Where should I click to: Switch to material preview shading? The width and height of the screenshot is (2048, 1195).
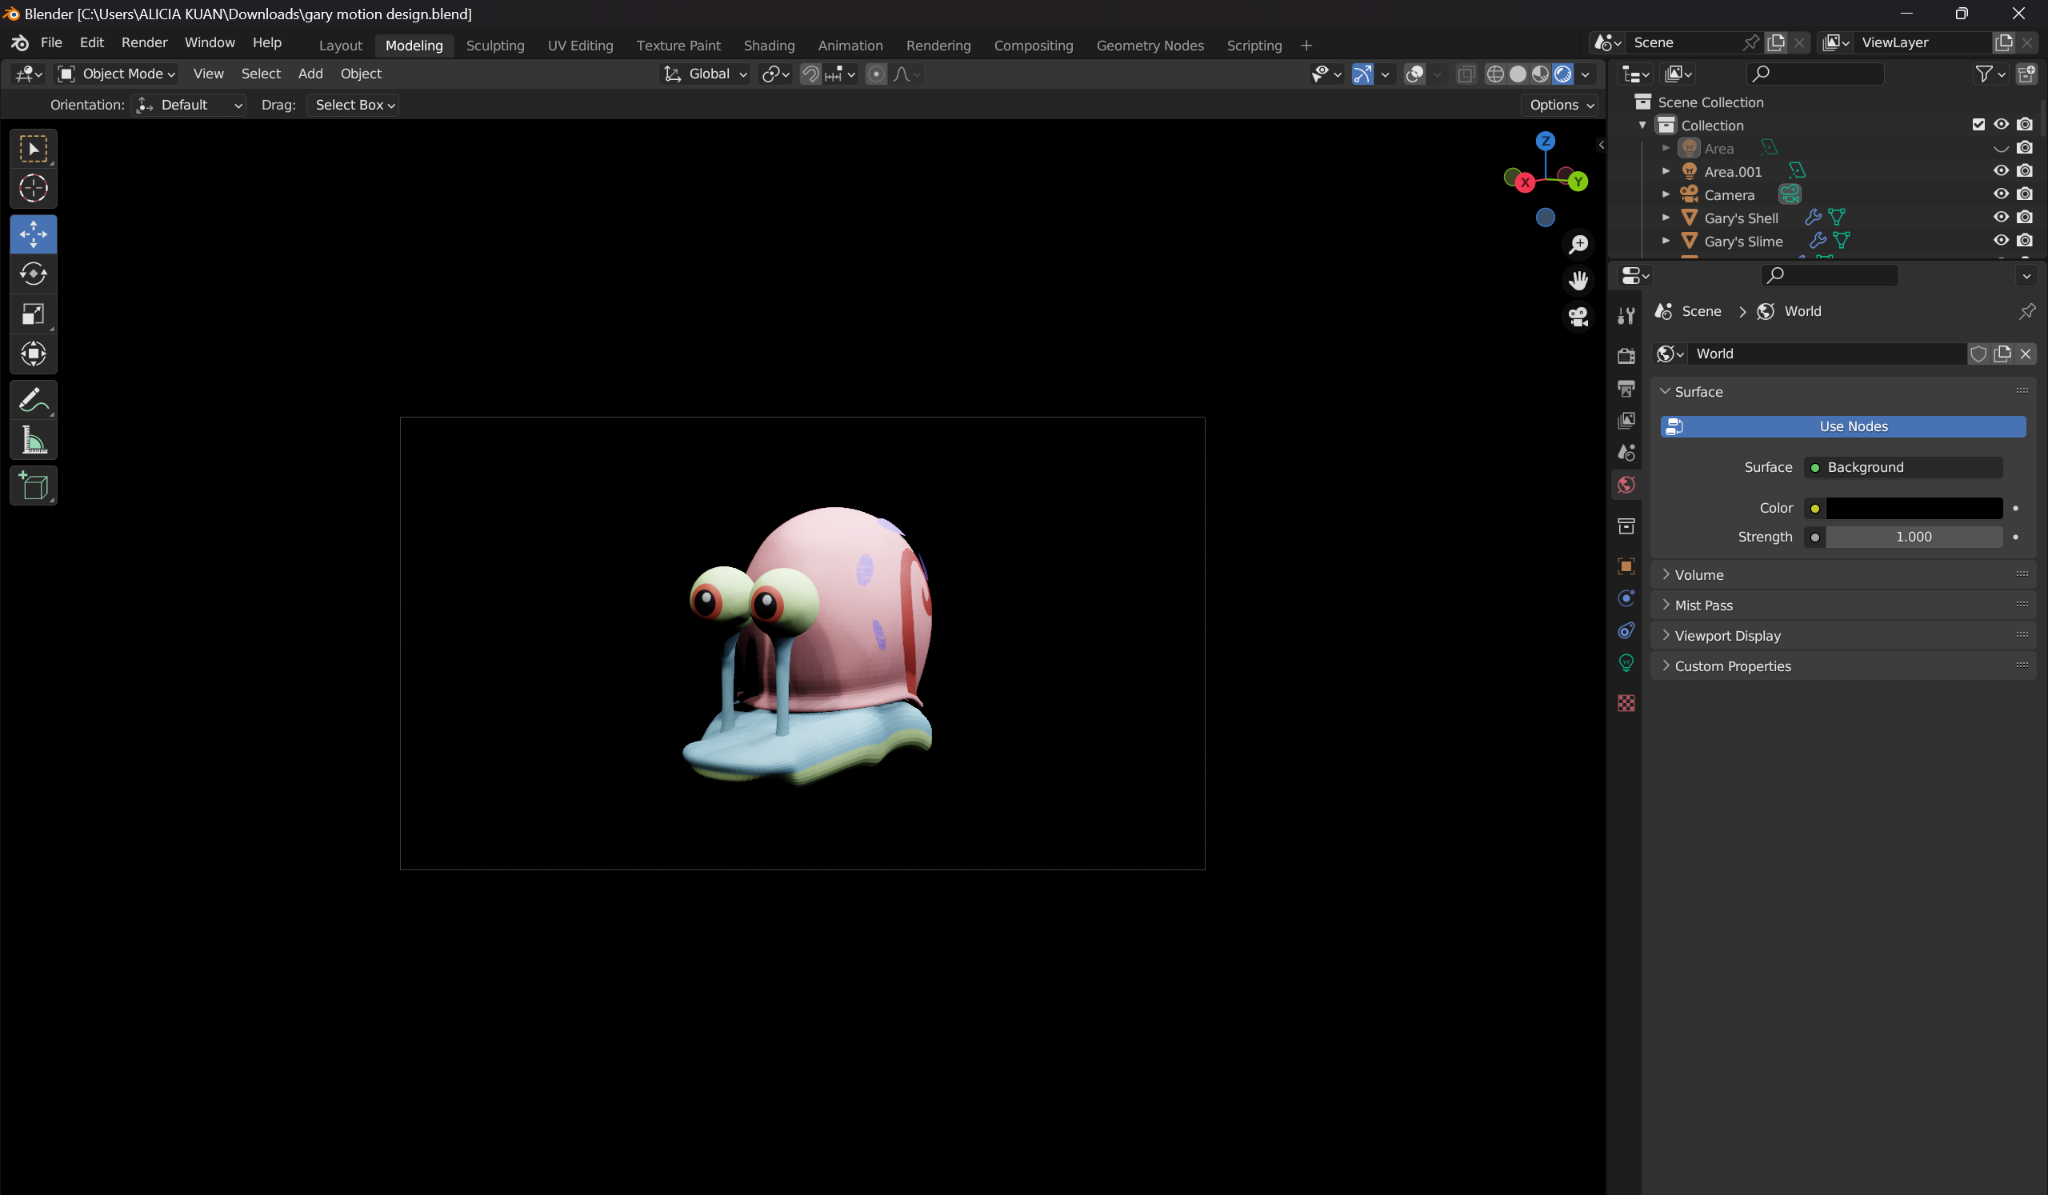(1540, 74)
